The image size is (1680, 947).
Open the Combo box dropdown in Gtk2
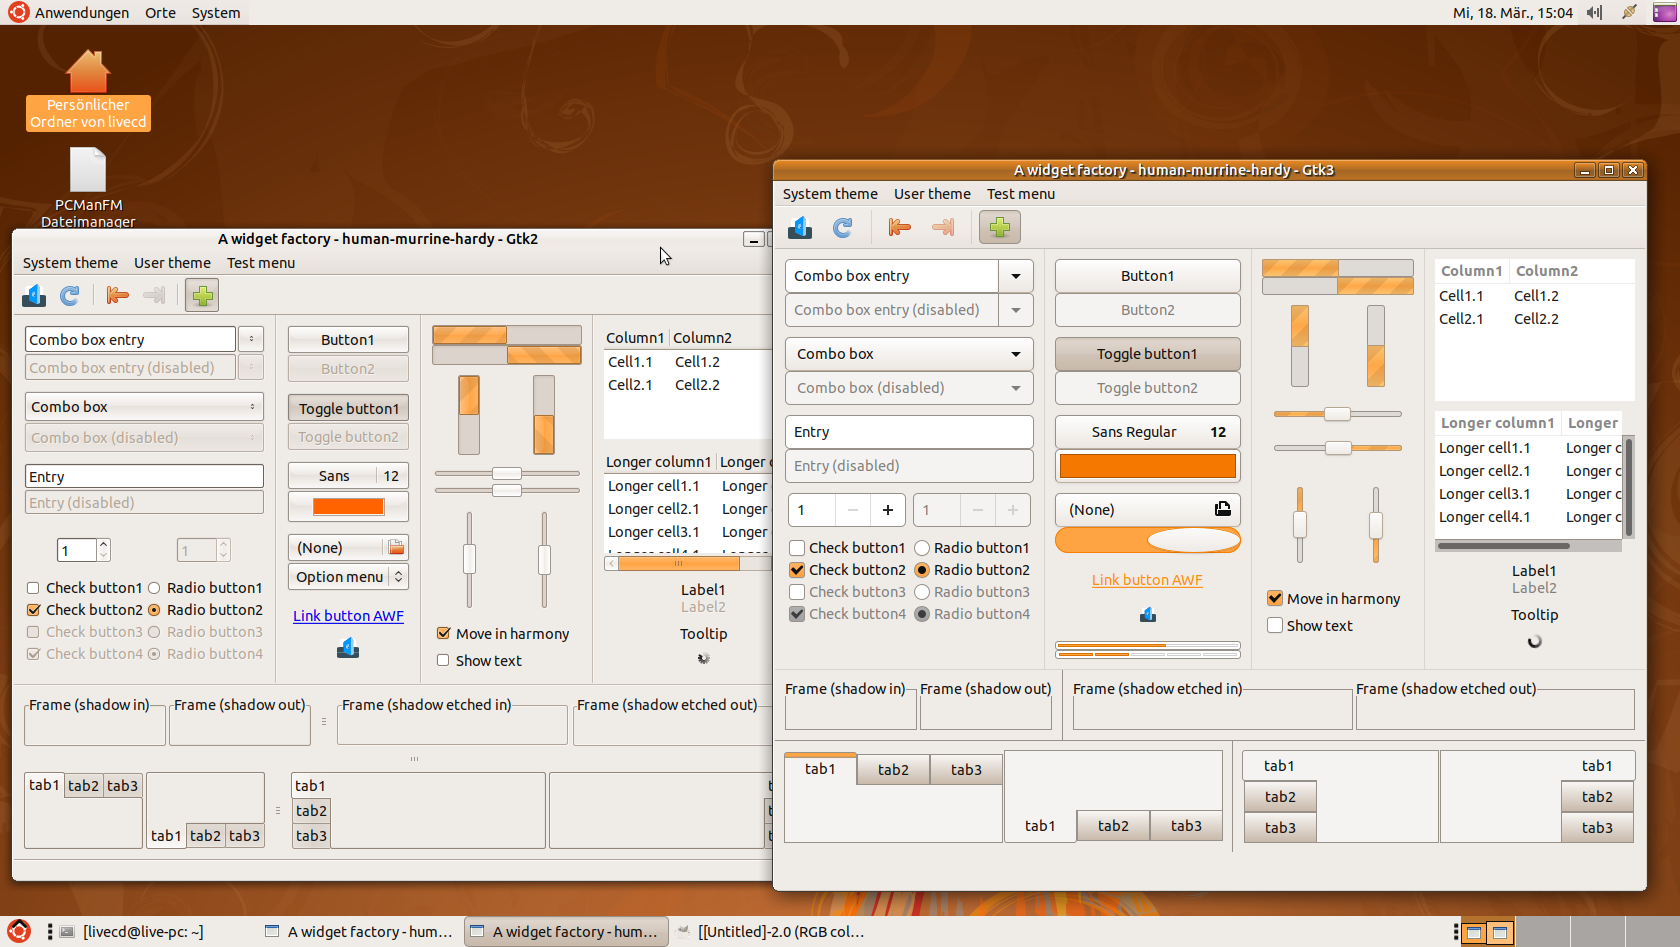click(144, 406)
